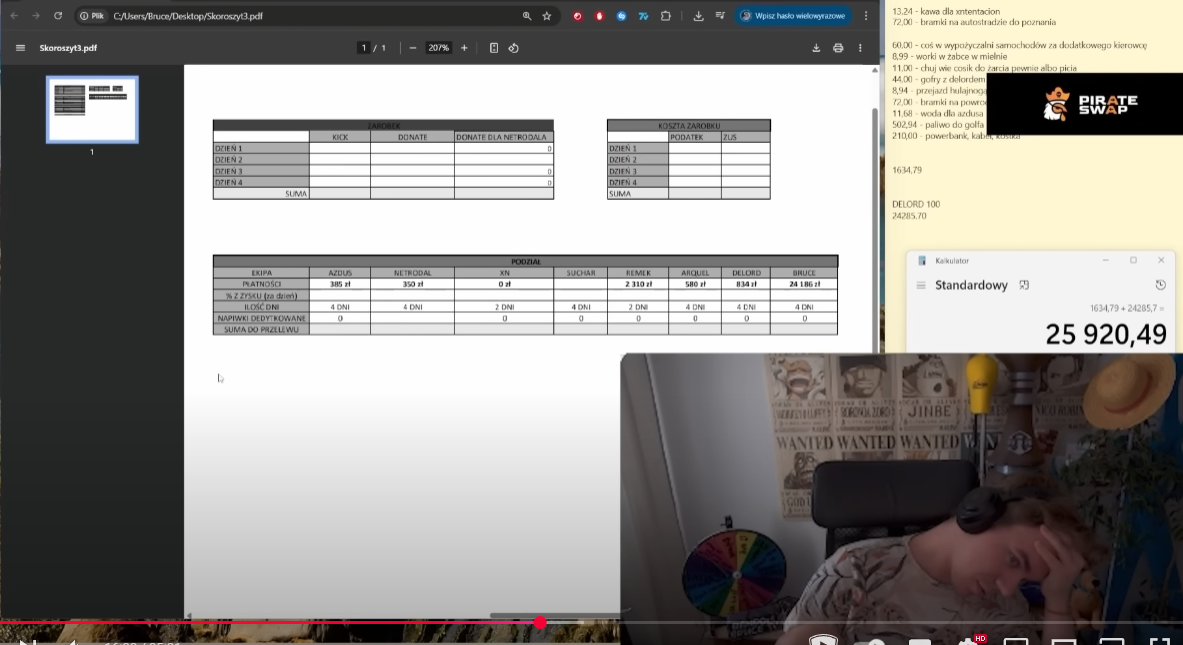Open the browser downloads icon
Viewport: 1183px width, 645px height.
[x=698, y=16]
